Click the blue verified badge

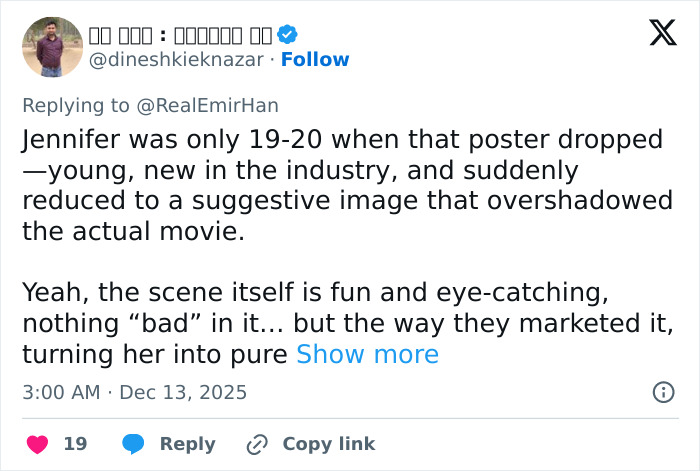[x=288, y=35]
